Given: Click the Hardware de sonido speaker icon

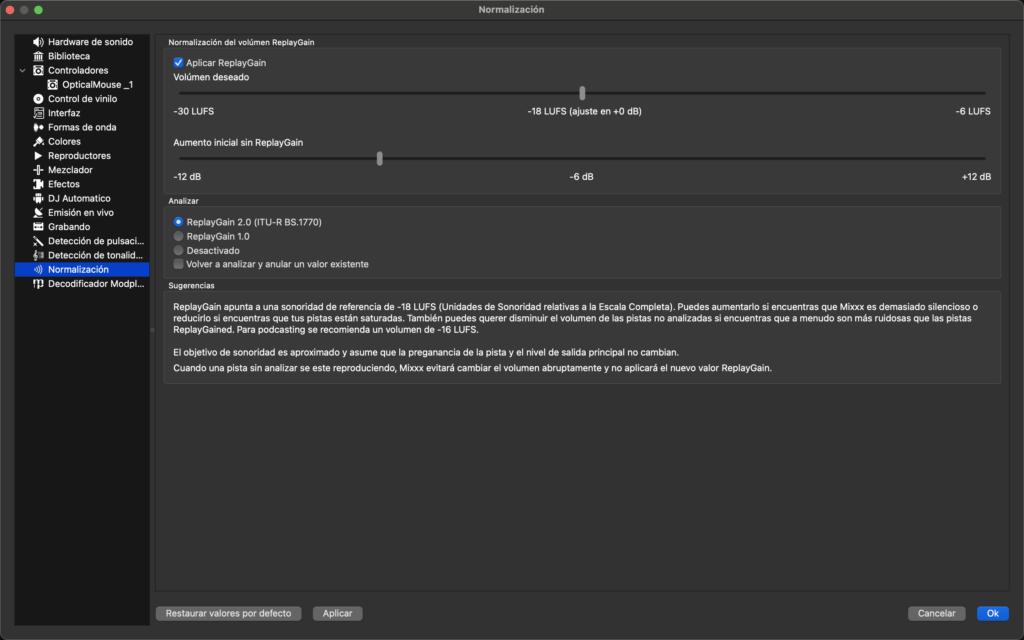Looking at the screenshot, I should tap(39, 42).
